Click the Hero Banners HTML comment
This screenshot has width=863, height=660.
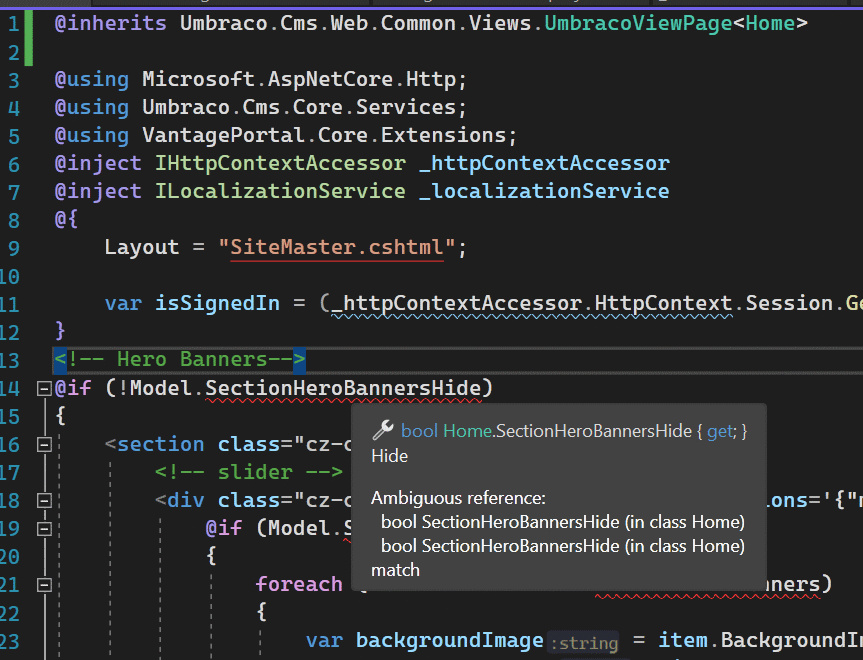(x=179, y=359)
